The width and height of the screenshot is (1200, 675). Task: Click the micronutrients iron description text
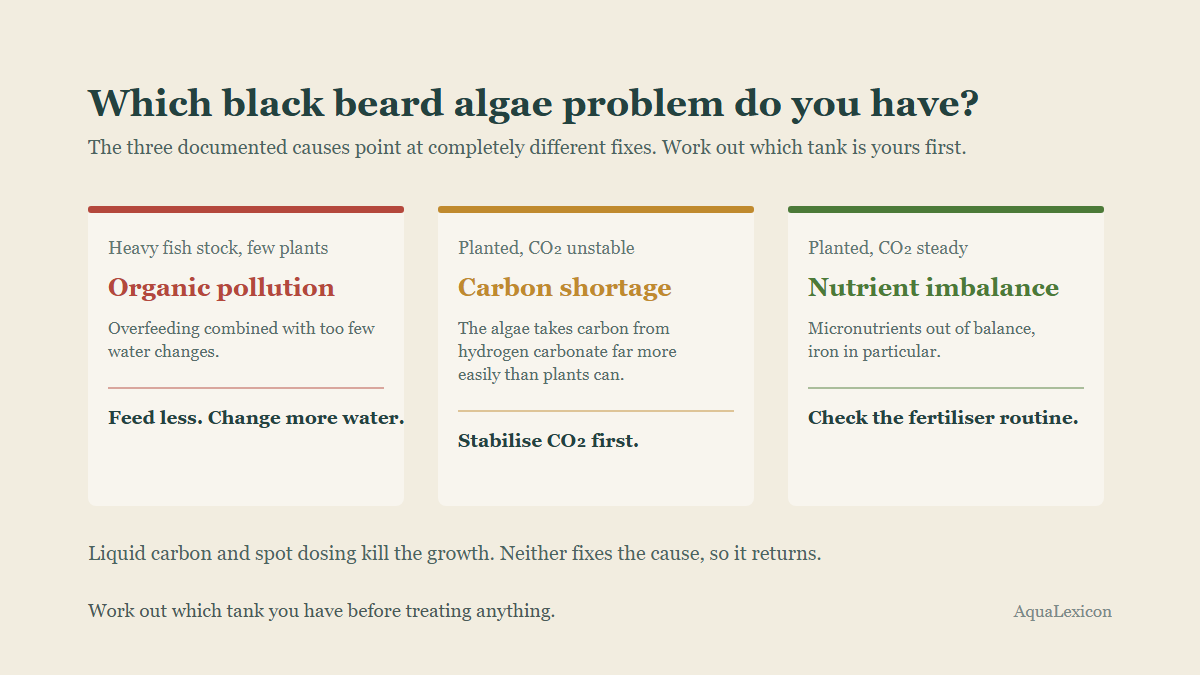tap(922, 340)
